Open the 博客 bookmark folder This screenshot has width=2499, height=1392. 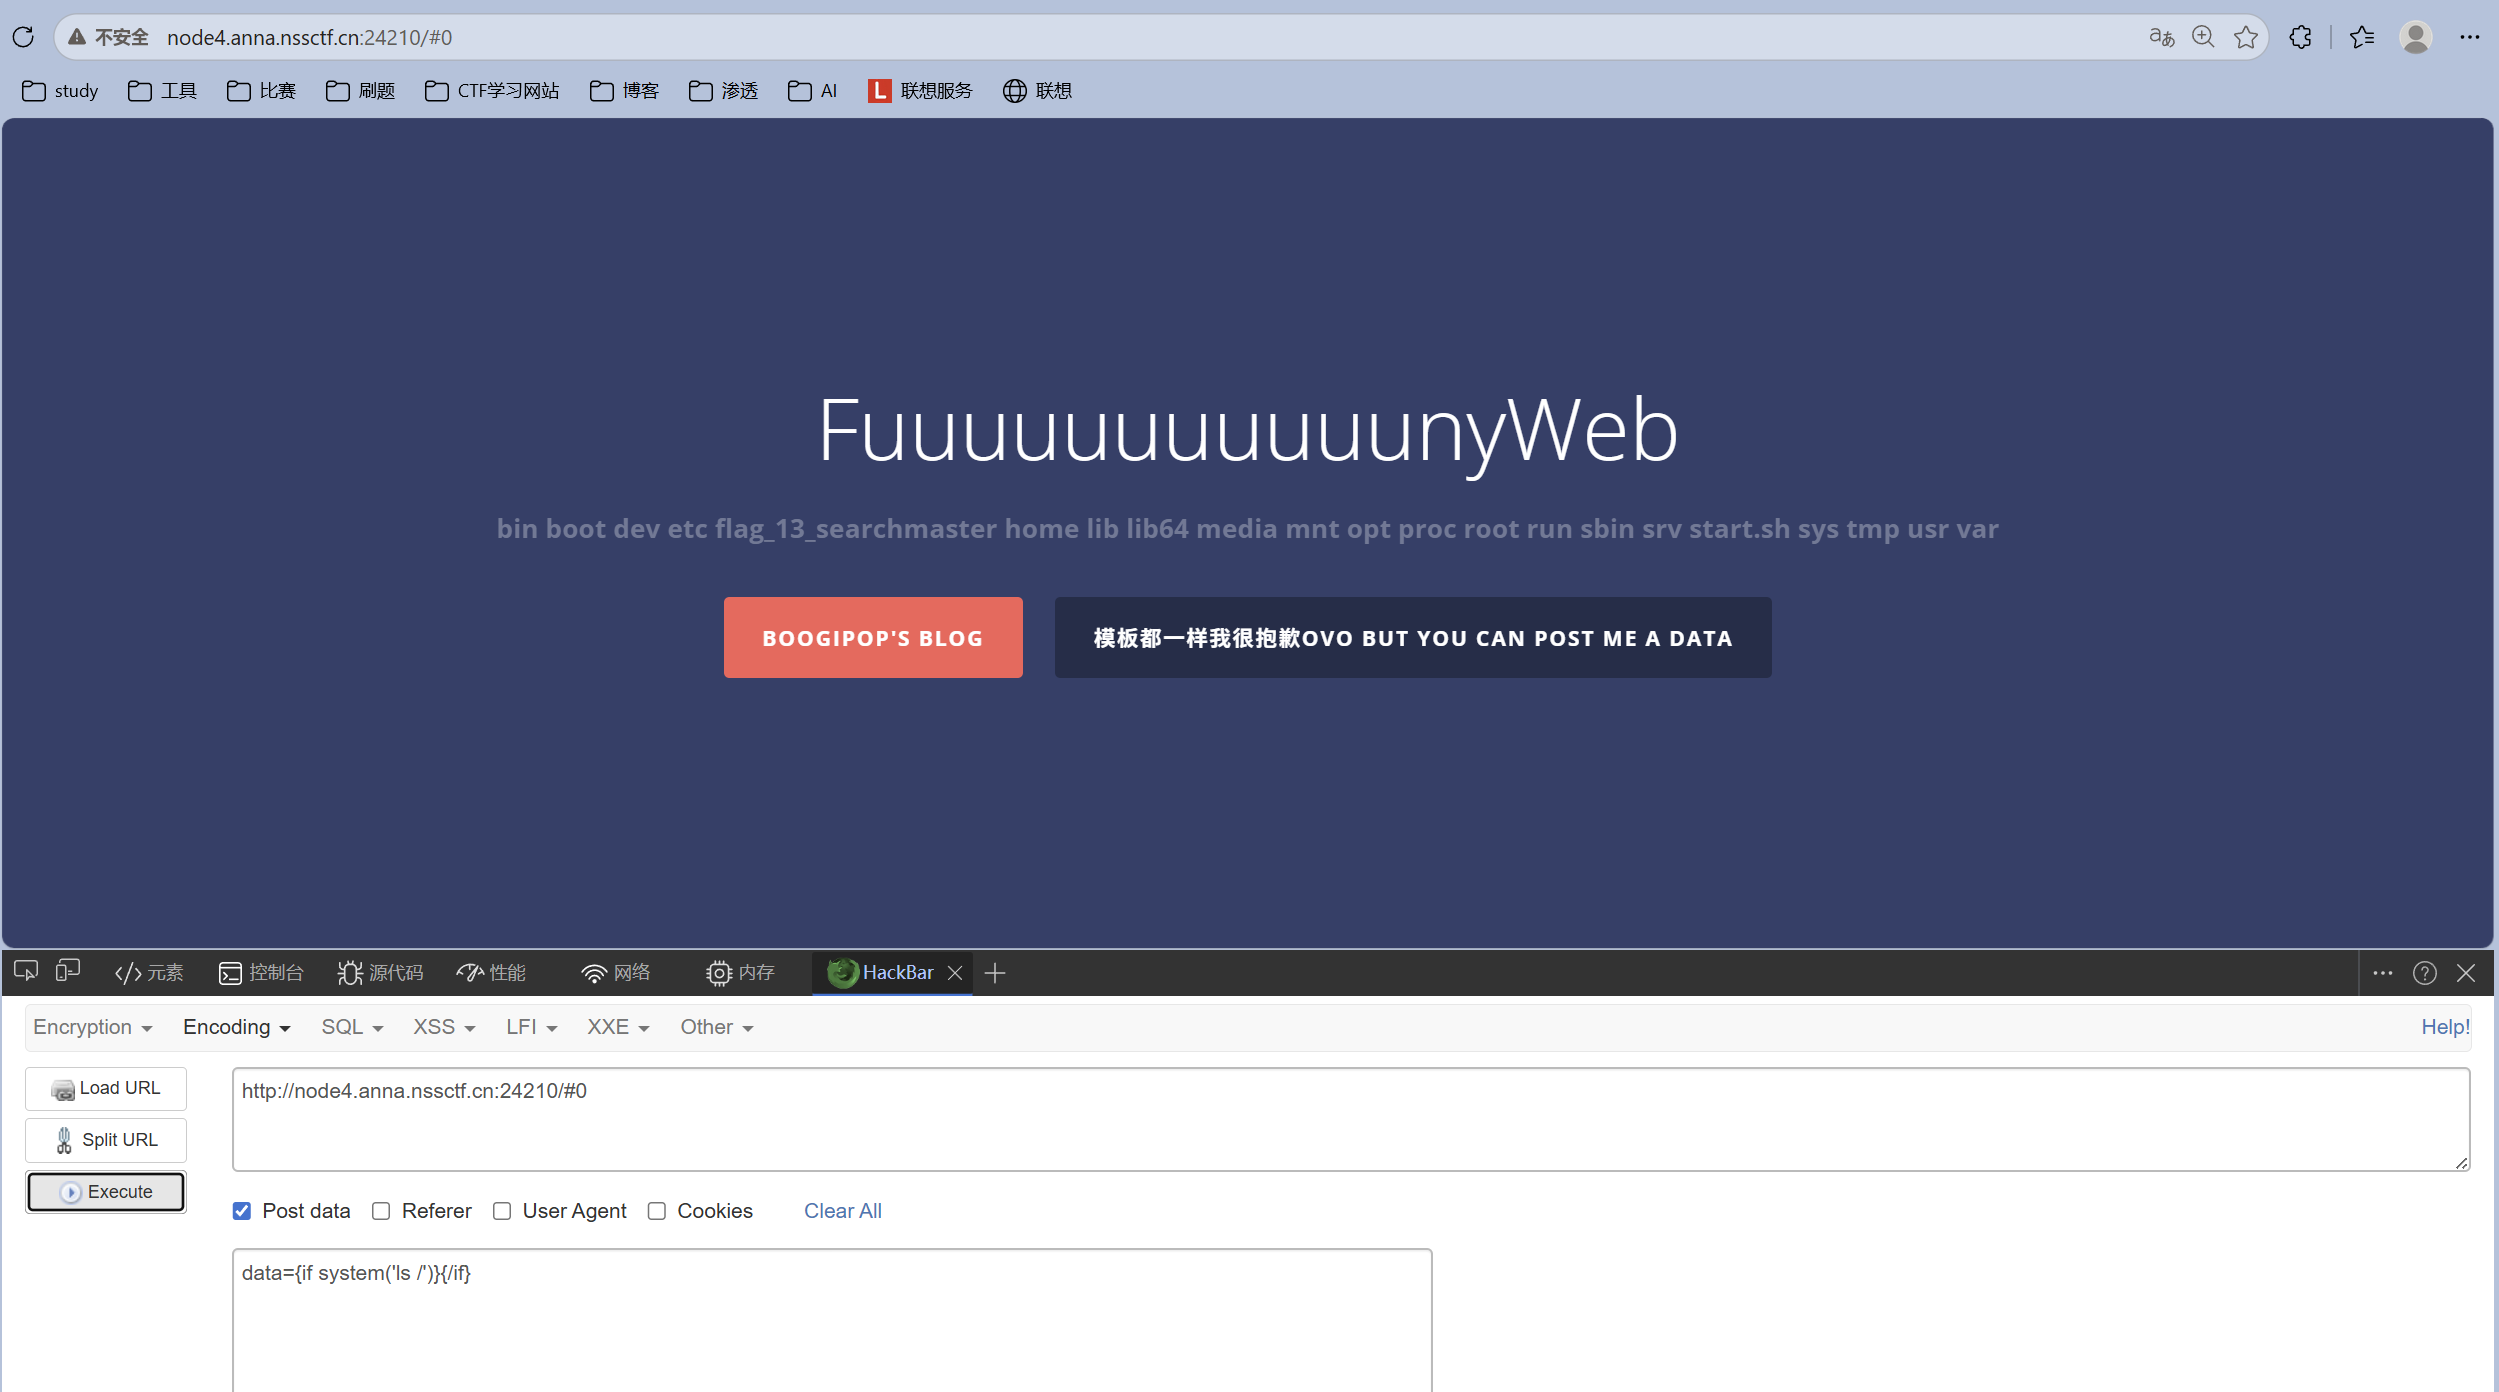point(624,91)
